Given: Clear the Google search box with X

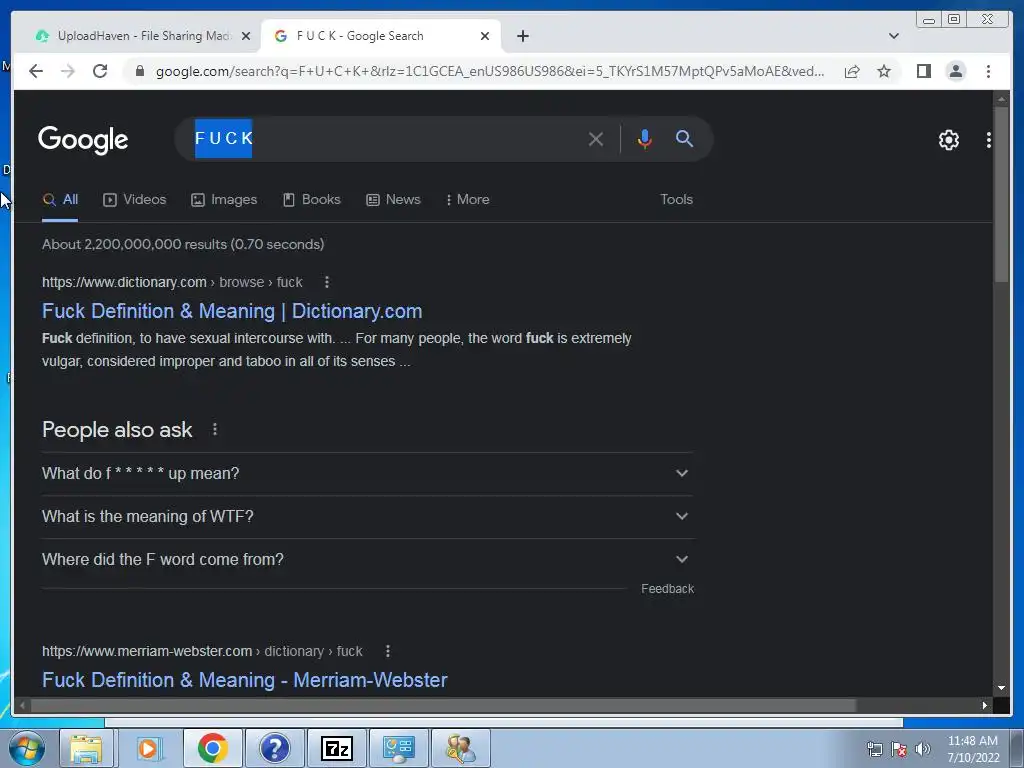Looking at the screenshot, I should [x=596, y=139].
